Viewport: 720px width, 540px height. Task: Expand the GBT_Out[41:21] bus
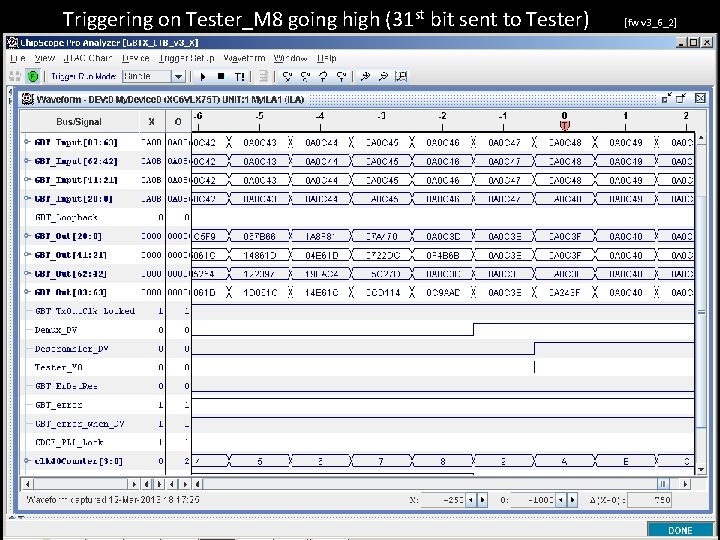coord(27,255)
